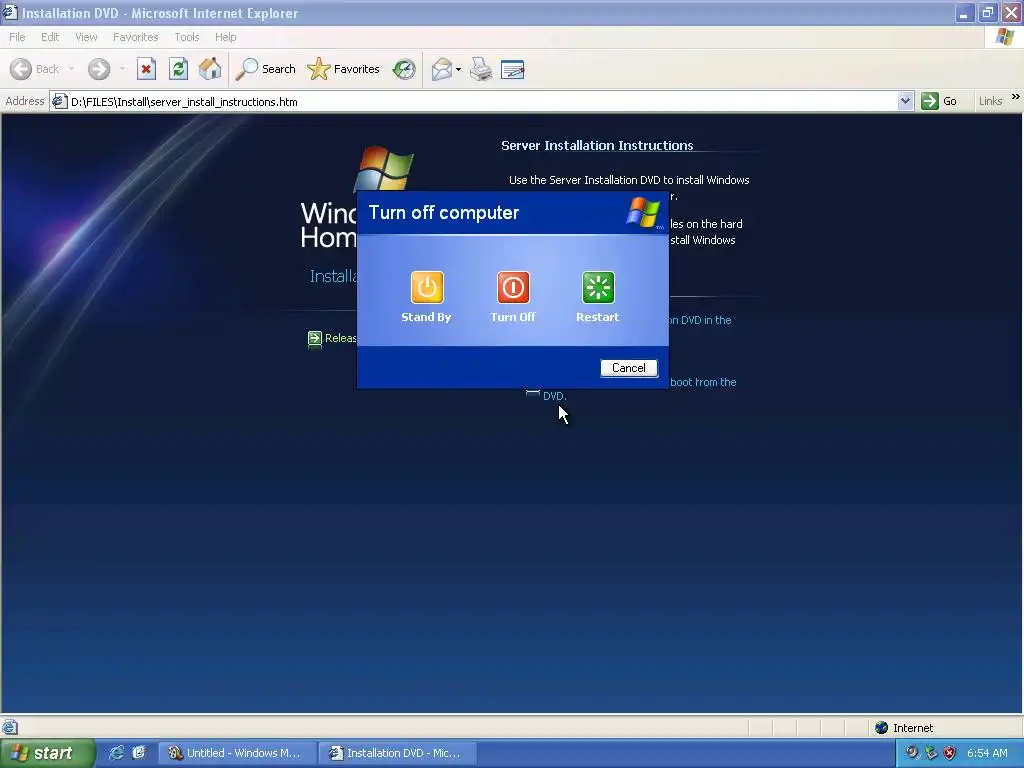Viewport: 1024px width, 768px height.
Task: Click the IE title bar page icon
Action: 10,12
